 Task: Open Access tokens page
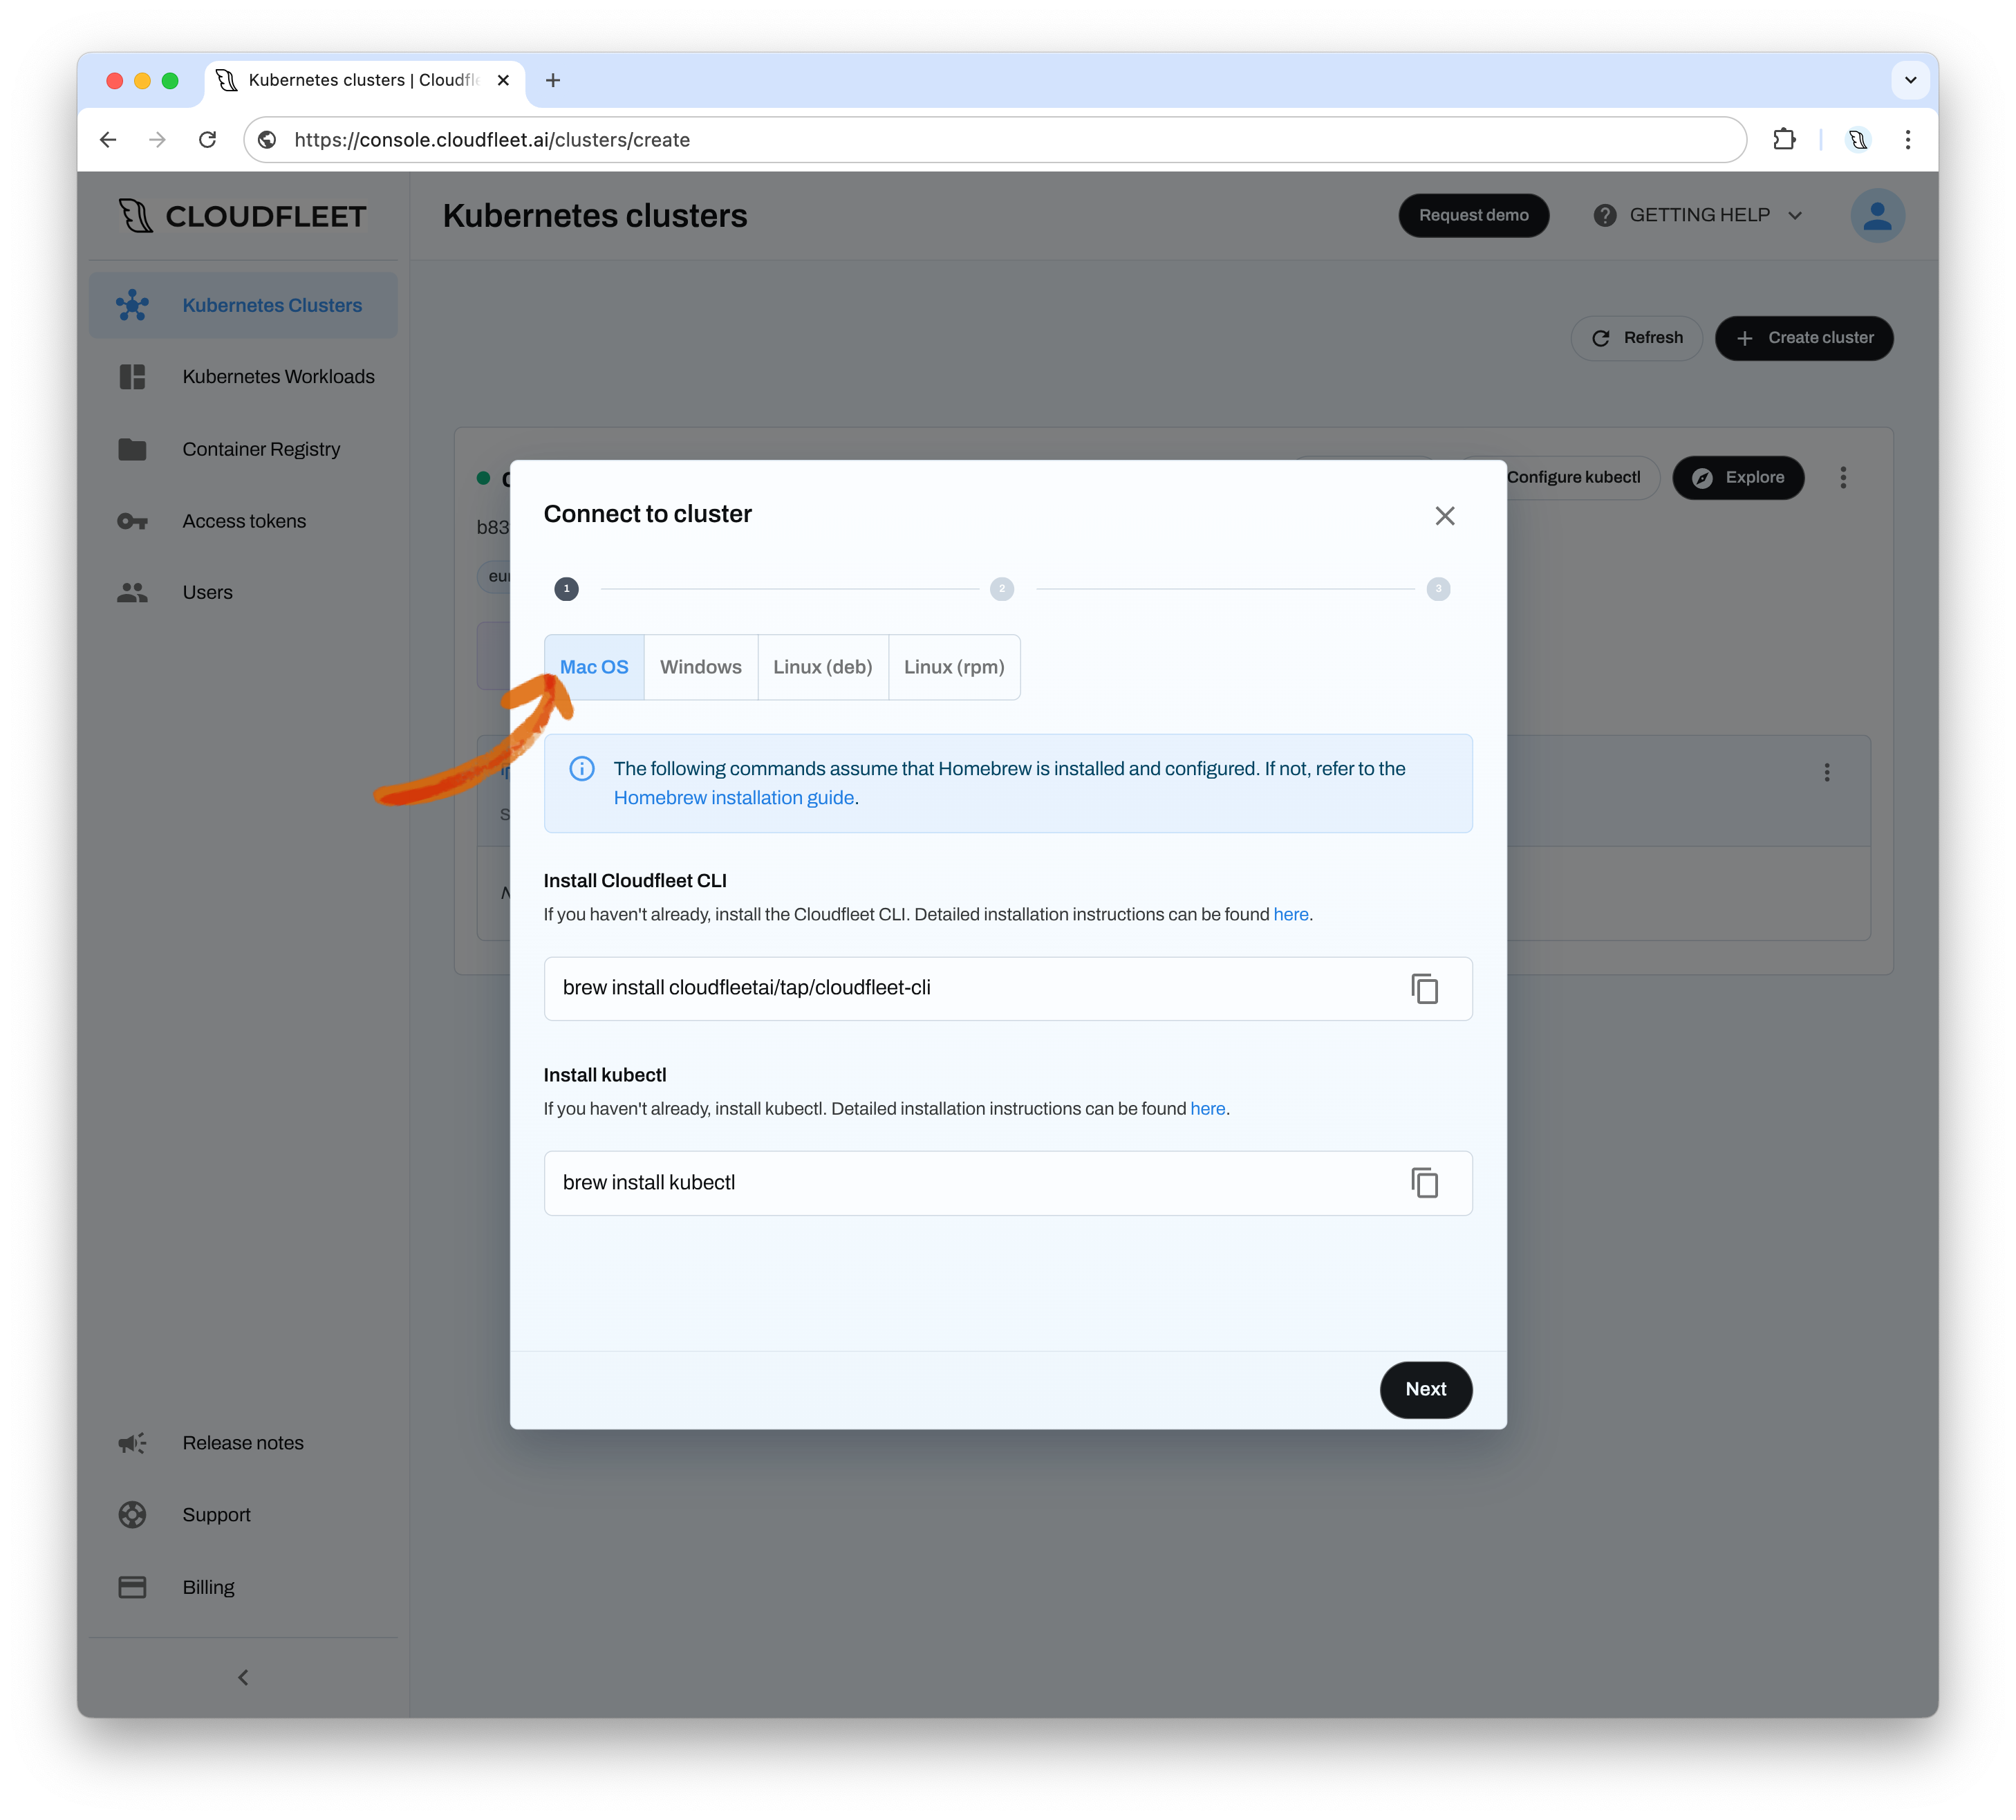tap(243, 521)
